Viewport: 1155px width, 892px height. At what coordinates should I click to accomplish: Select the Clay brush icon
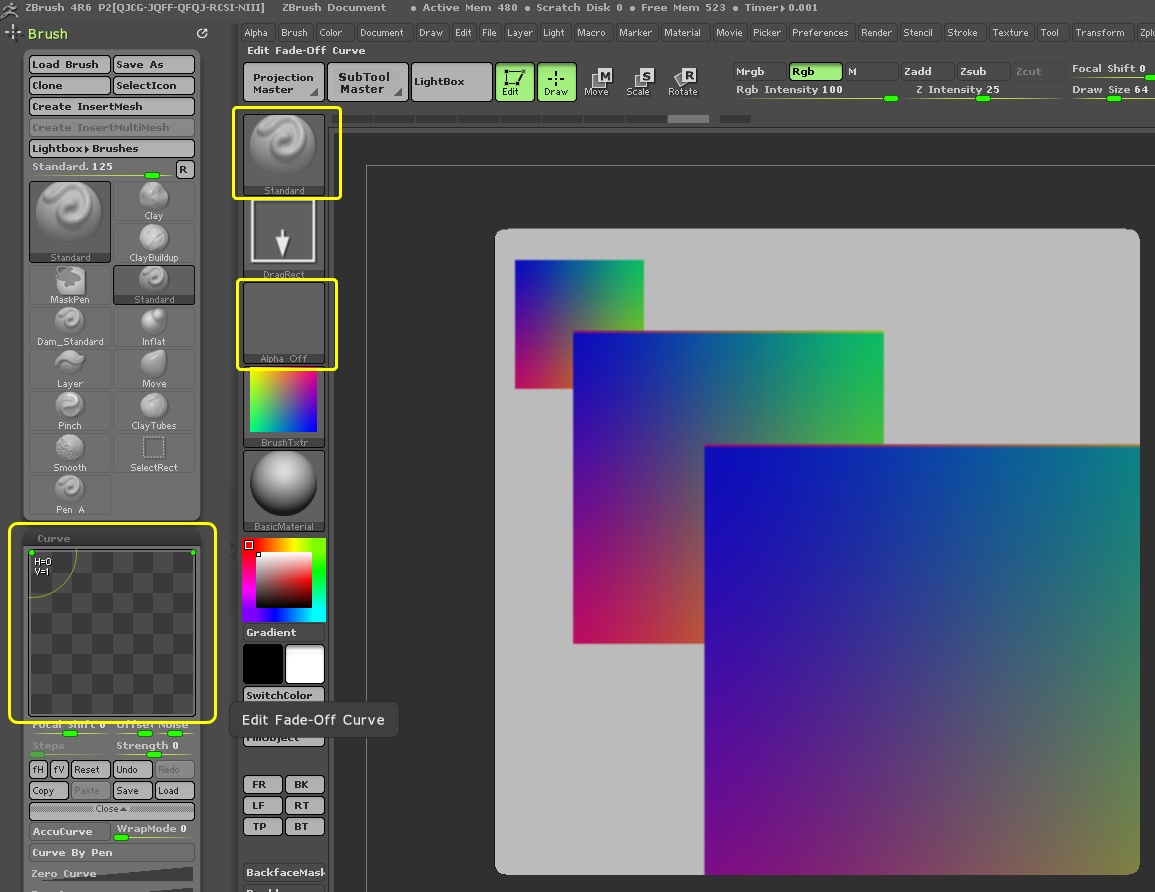(x=153, y=201)
